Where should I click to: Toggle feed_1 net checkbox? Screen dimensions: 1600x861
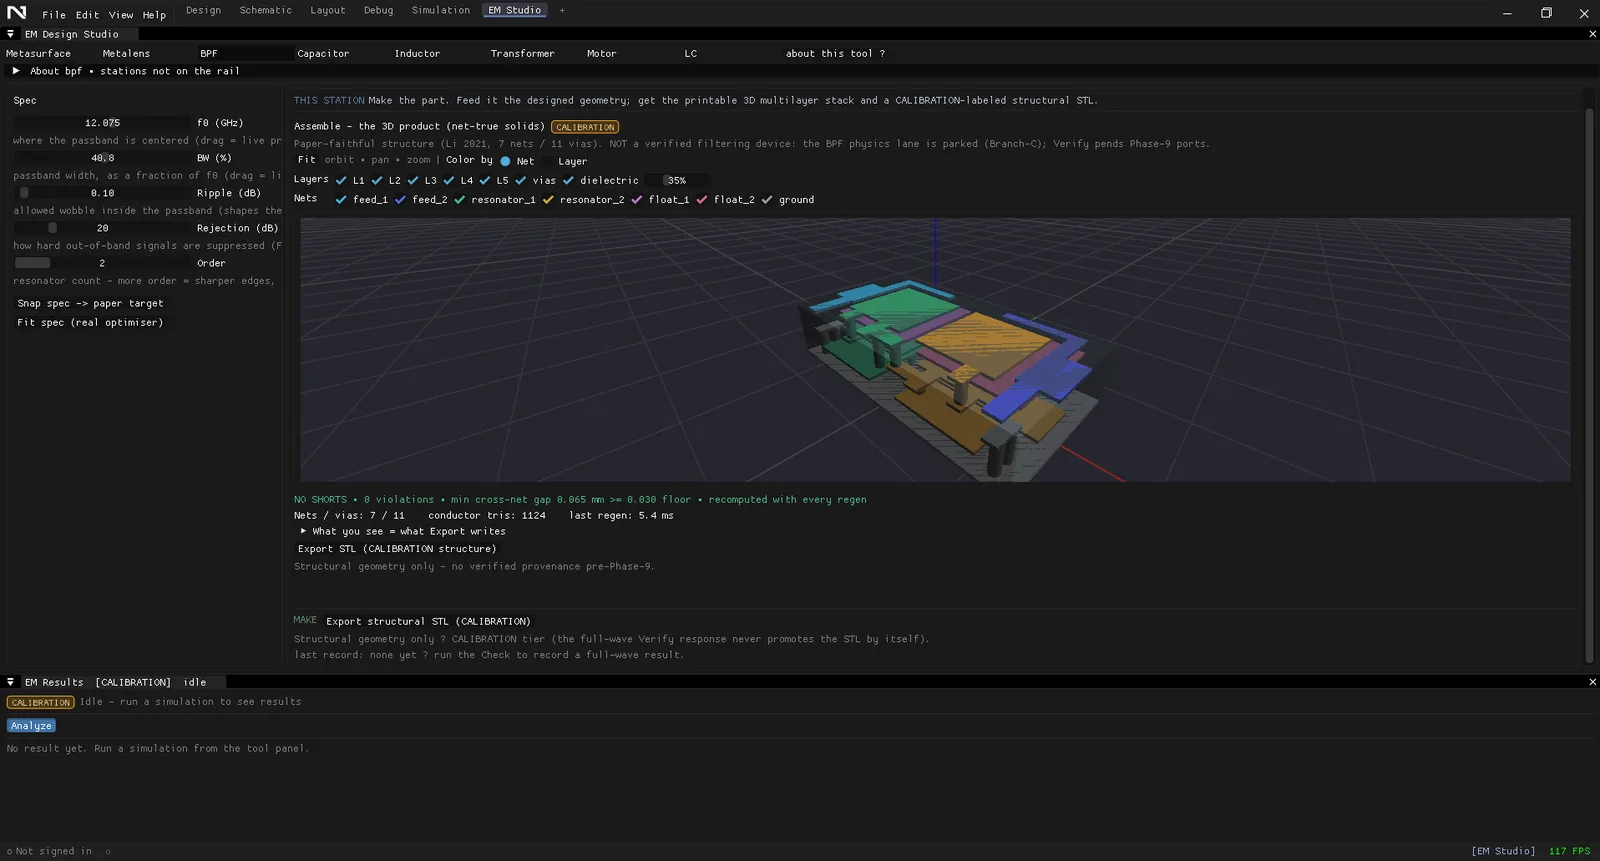coord(341,200)
